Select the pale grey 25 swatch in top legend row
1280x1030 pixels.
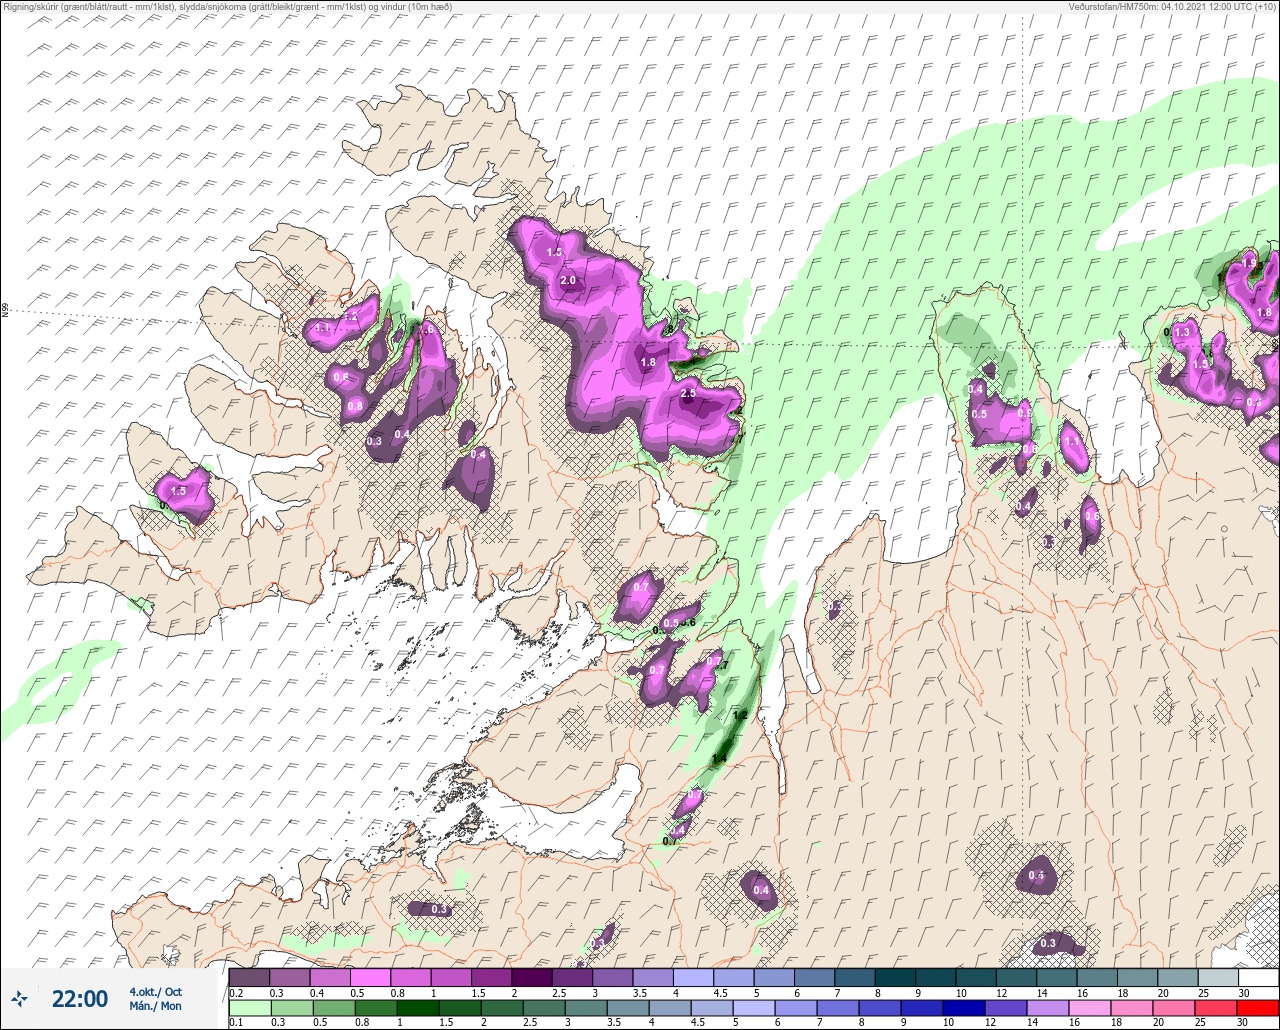(1218, 977)
